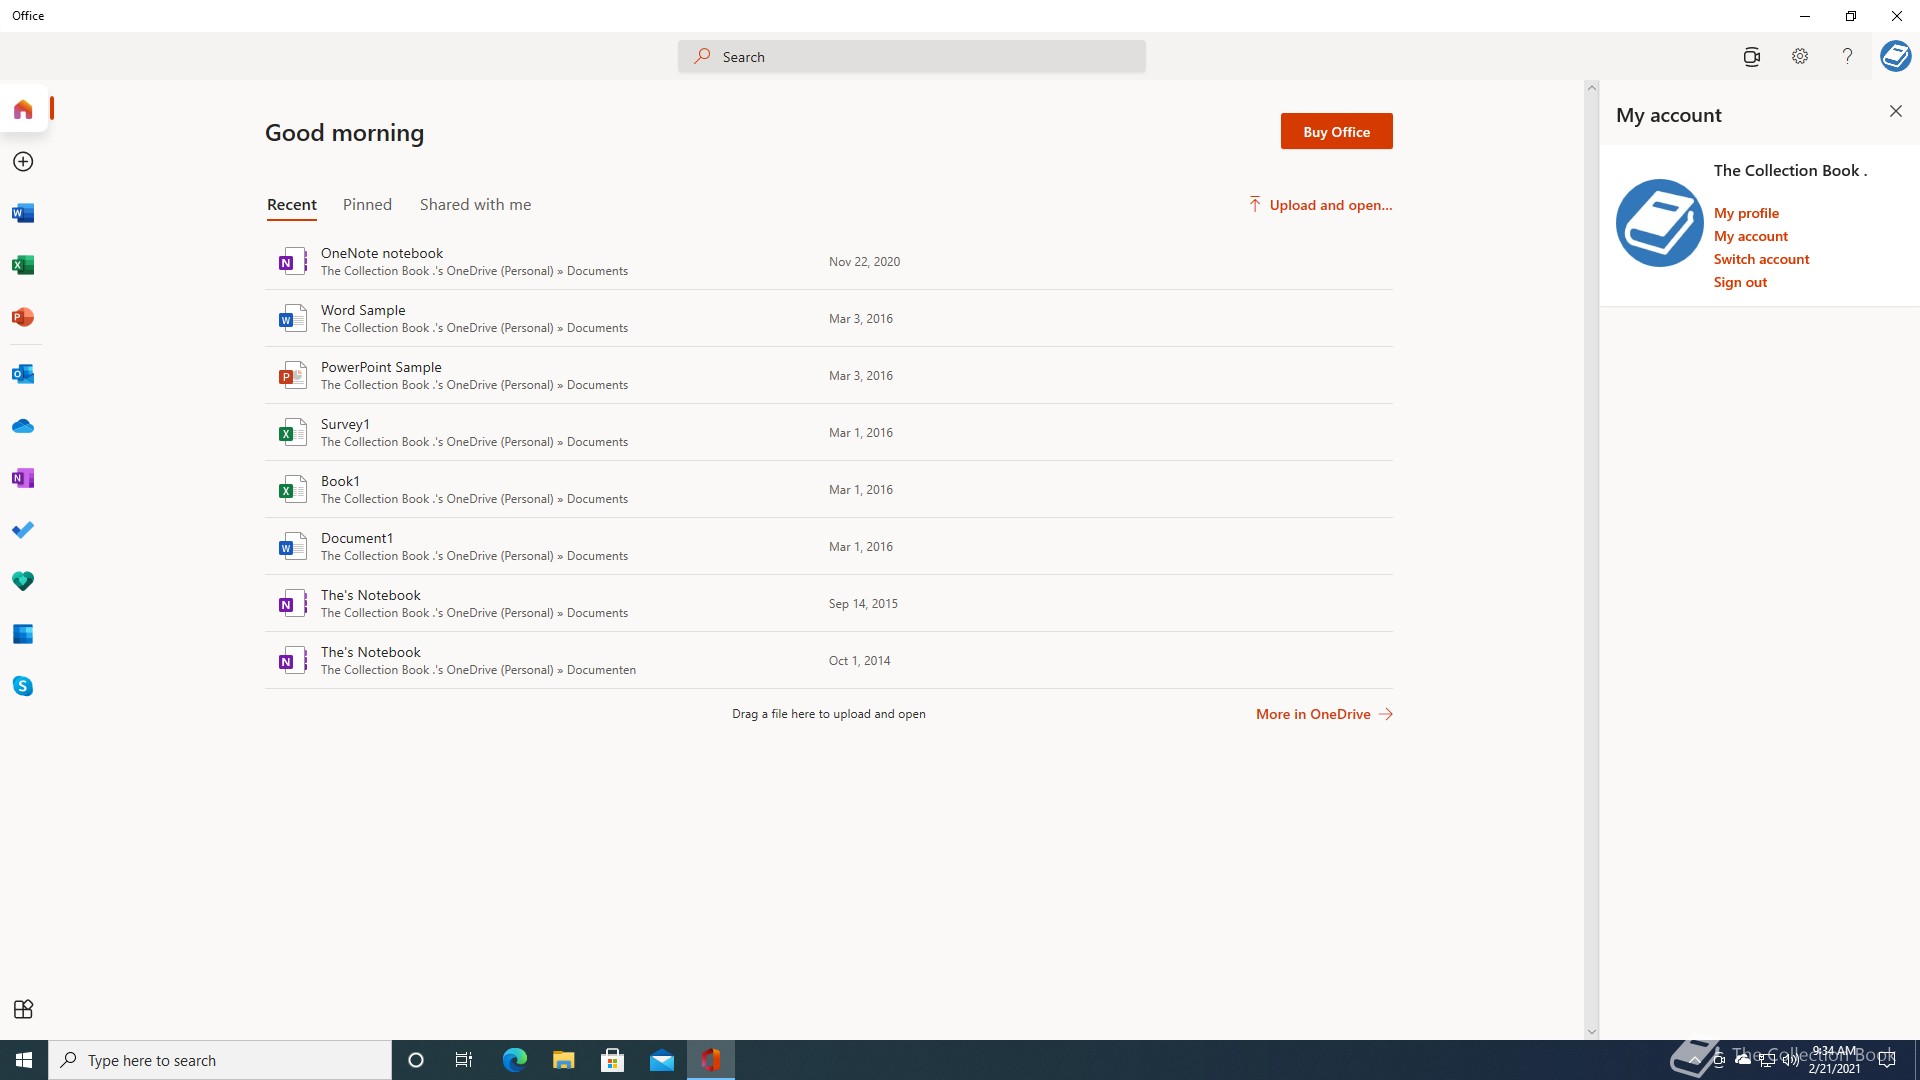Image resolution: width=1920 pixels, height=1080 pixels.
Task: Open Word from the left sidebar
Action: [x=23, y=213]
